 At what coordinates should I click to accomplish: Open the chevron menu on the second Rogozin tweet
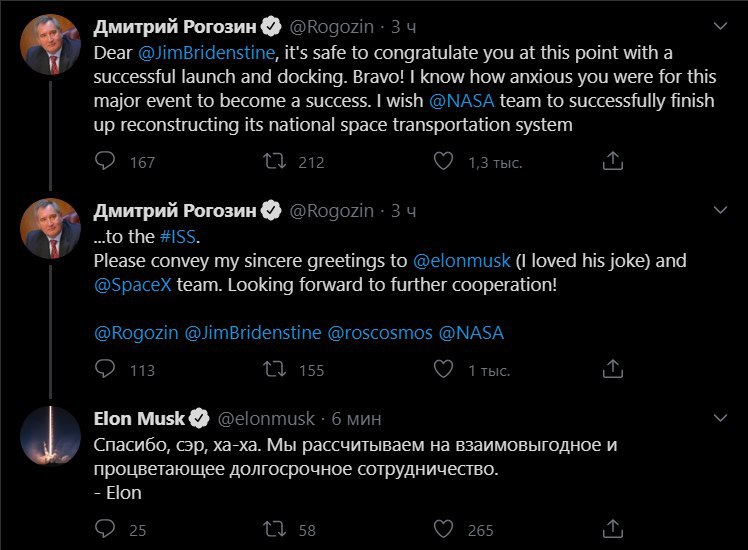[720, 210]
